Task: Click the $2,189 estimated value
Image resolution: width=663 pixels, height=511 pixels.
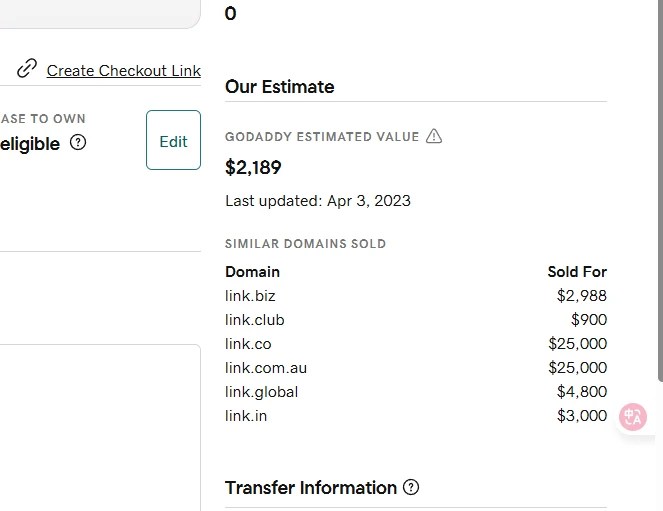Action: 253,167
